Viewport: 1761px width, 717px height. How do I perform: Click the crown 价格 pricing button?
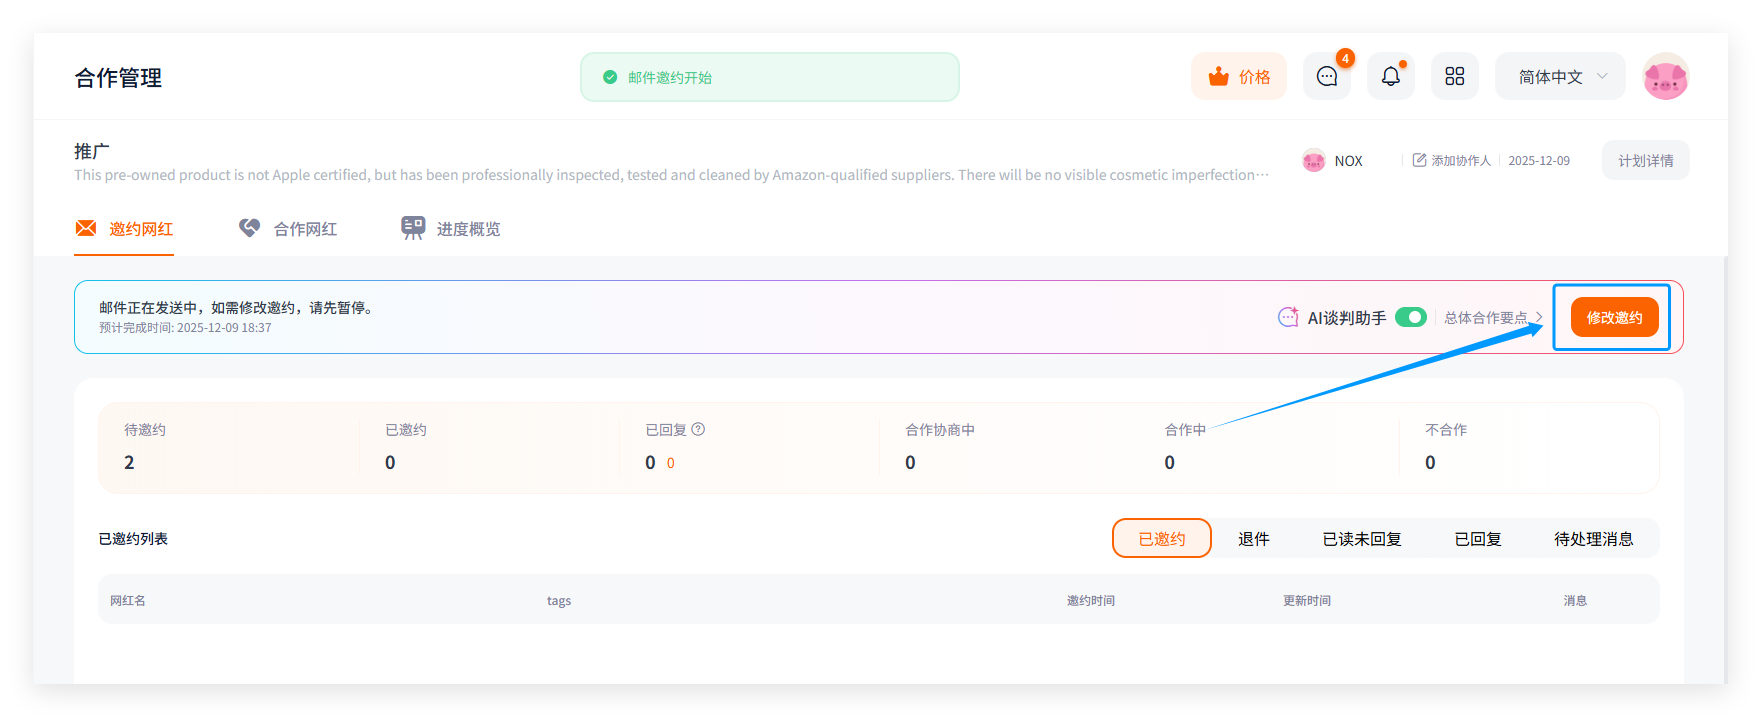(x=1238, y=77)
